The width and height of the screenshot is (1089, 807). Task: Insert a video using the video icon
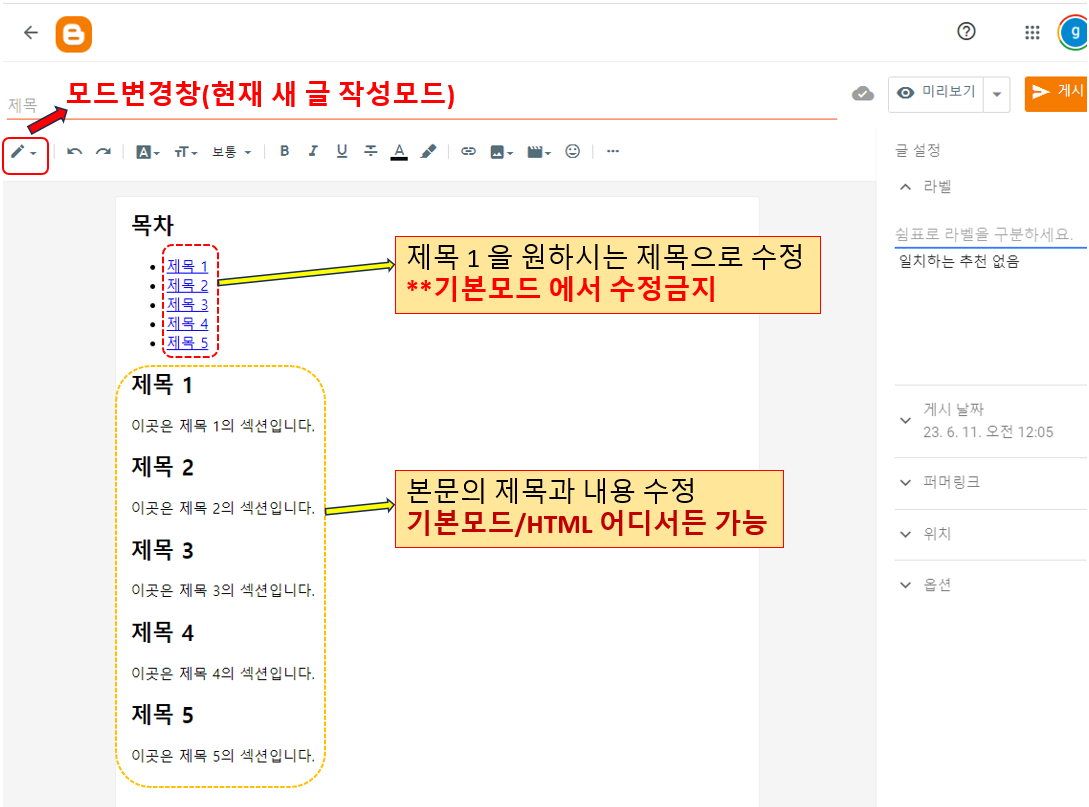pyautogui.click(x=535, y=151)
